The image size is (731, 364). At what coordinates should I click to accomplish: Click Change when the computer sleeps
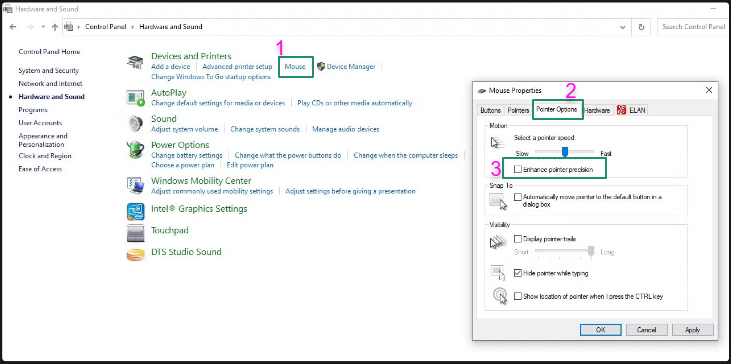tap(406, 155)
